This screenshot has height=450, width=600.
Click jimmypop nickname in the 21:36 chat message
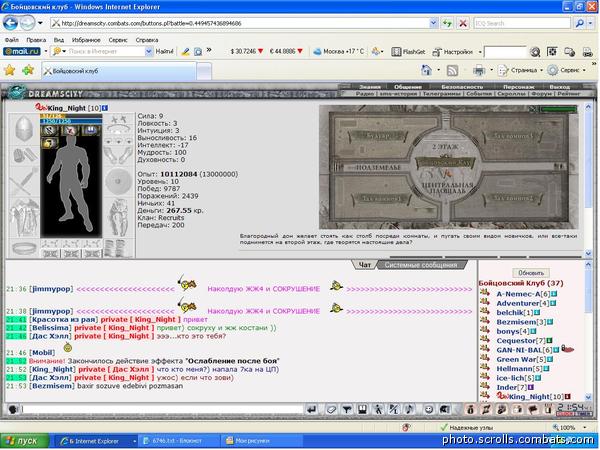click(x=51, y=289)
